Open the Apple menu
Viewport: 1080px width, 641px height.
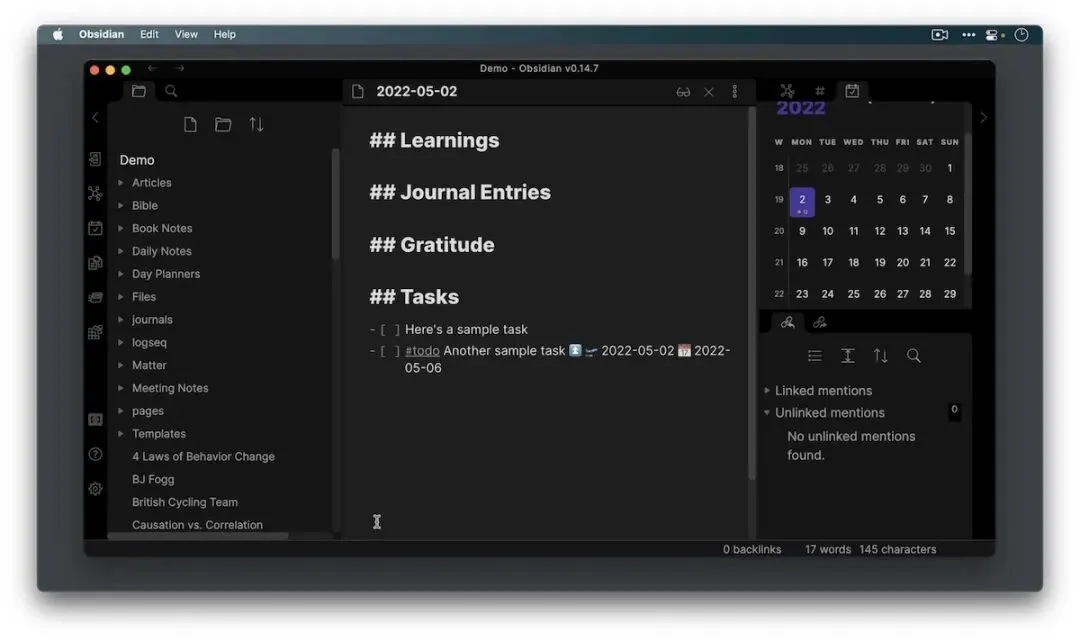pos(58,34)
